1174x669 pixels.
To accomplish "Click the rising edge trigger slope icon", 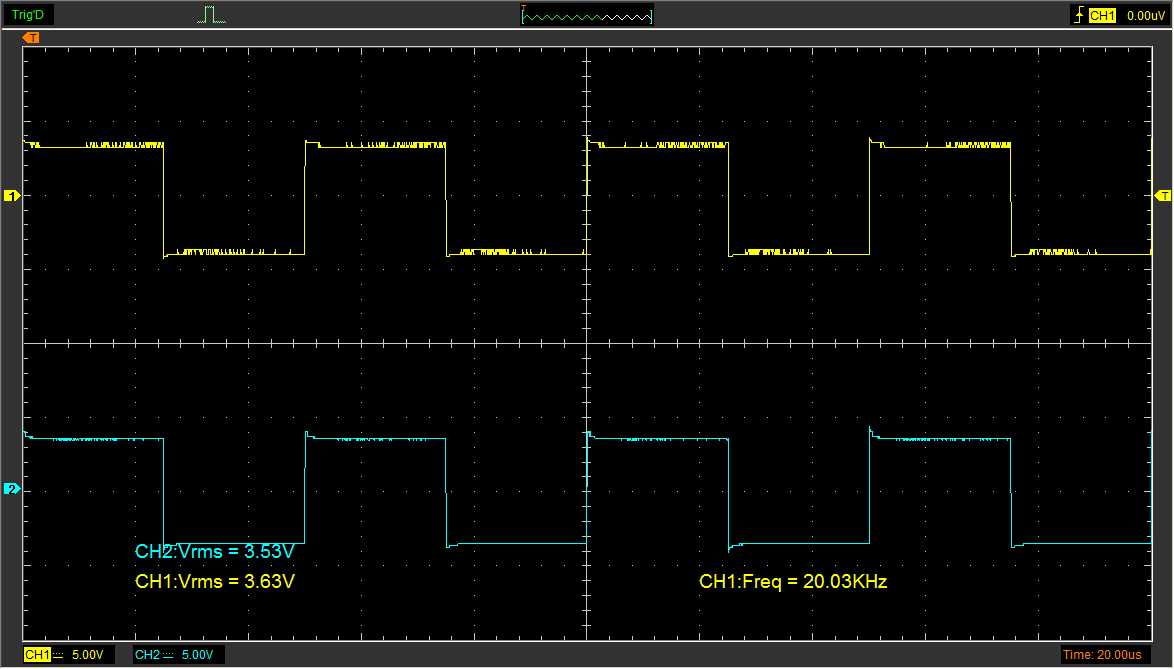I will [1079, 15].
